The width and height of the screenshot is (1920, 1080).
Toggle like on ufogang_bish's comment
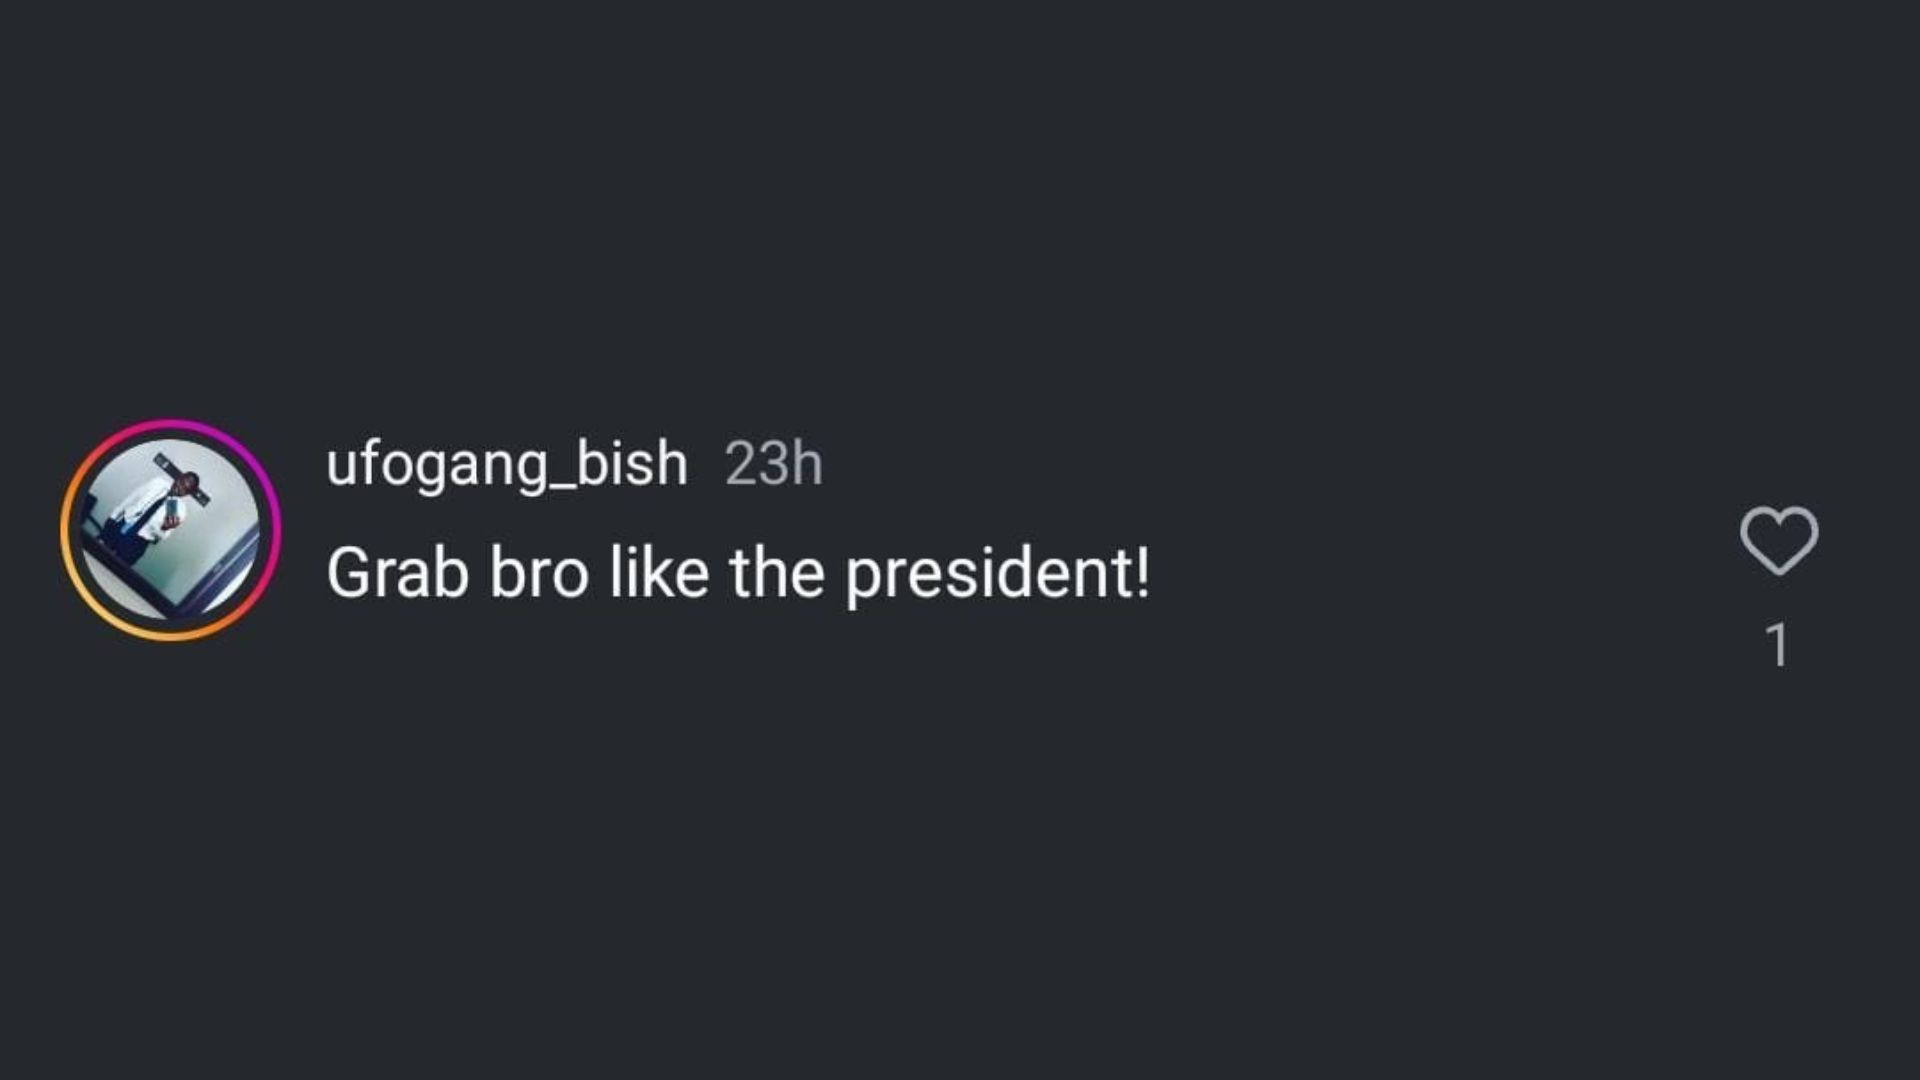1779,540
